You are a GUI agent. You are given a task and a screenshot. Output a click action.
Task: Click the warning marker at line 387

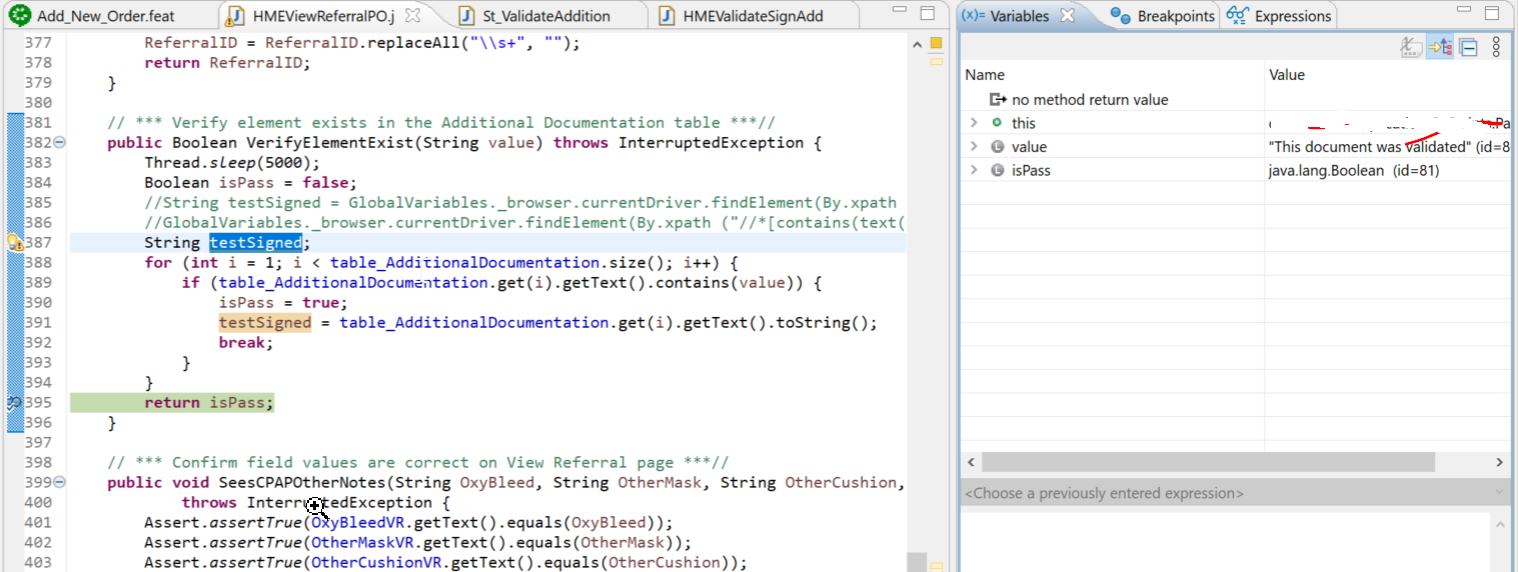tap(15, 243)
